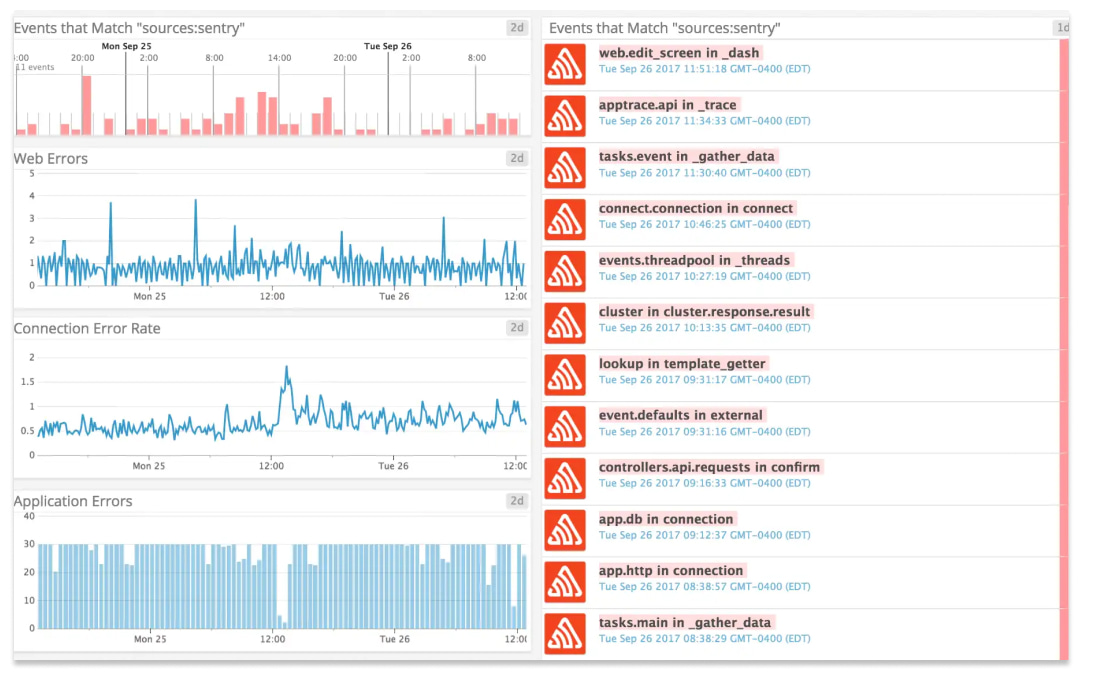The height and width of the screenshot is (680, 1094).
Task: Click the Sentry icon beside events.threadpool event
Action: point(565,271)
